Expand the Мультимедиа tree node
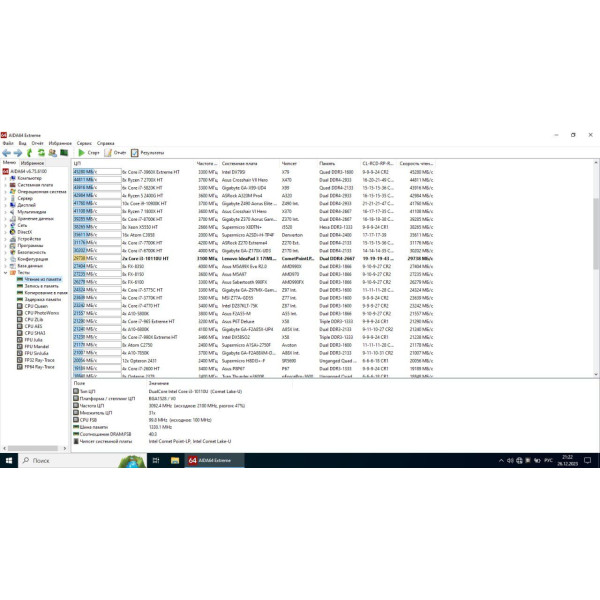600x600 pixels. [x=5, y=212]
